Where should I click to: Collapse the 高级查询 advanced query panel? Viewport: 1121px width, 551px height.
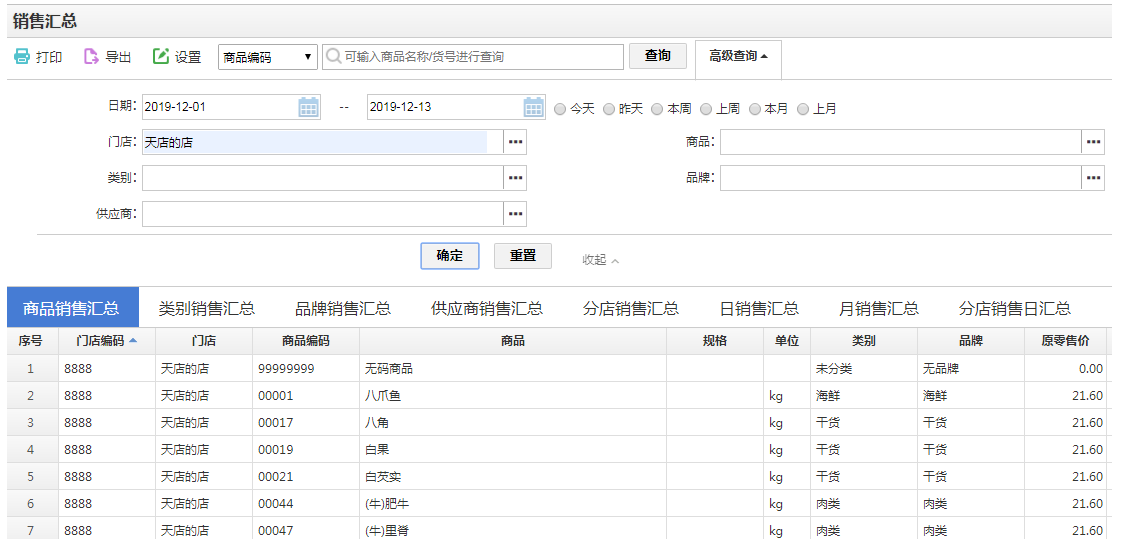tap(739, 56)
